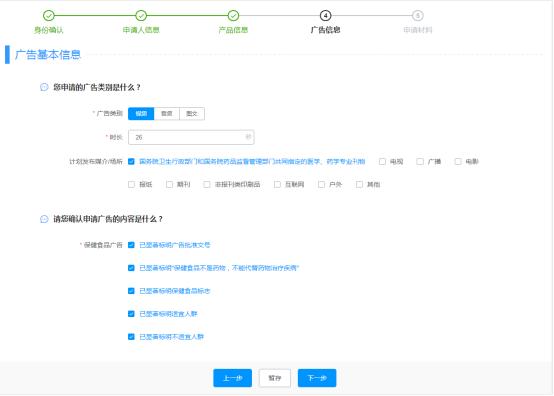Image resolution: width=554 pixels, height=396 pixels.
Task: Click the step 5 申请材料 circle
Action: click(418, 16)
